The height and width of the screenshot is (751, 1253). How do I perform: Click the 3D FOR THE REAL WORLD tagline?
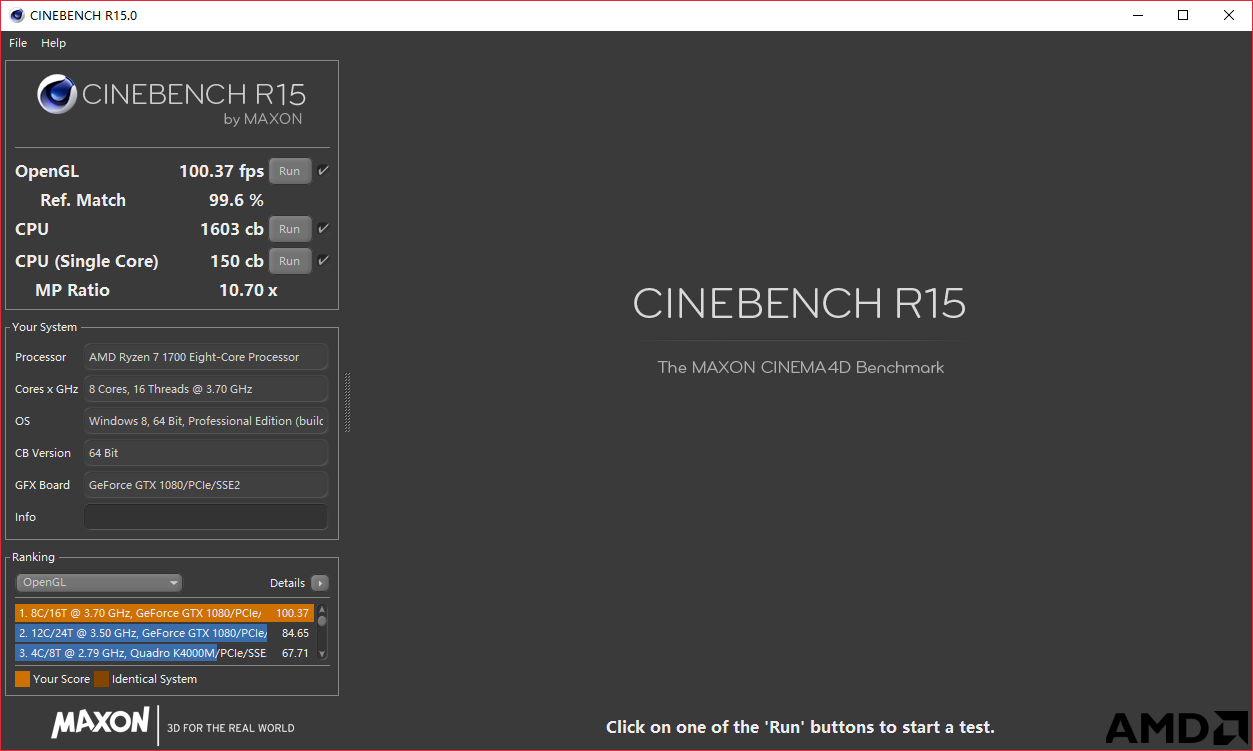click(231, 728)
